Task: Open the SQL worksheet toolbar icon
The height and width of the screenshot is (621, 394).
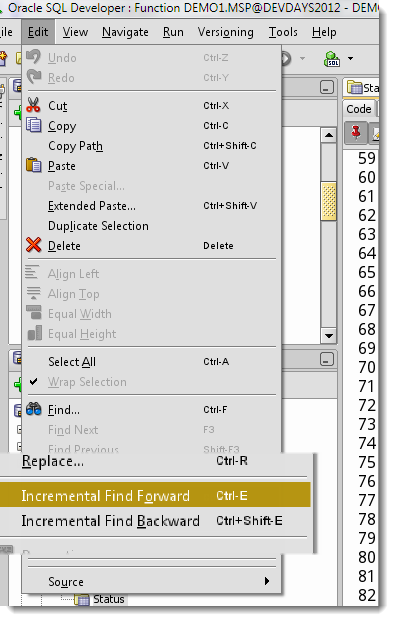Action: (x=332, y=59)
